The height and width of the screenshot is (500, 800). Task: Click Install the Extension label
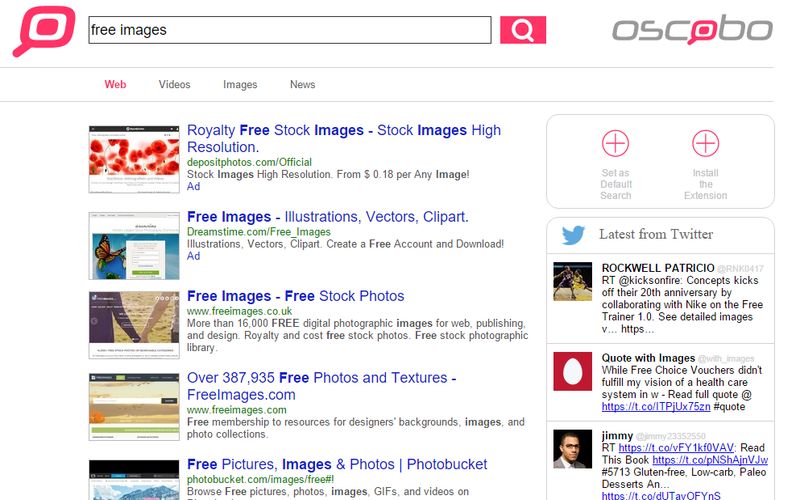706,184
